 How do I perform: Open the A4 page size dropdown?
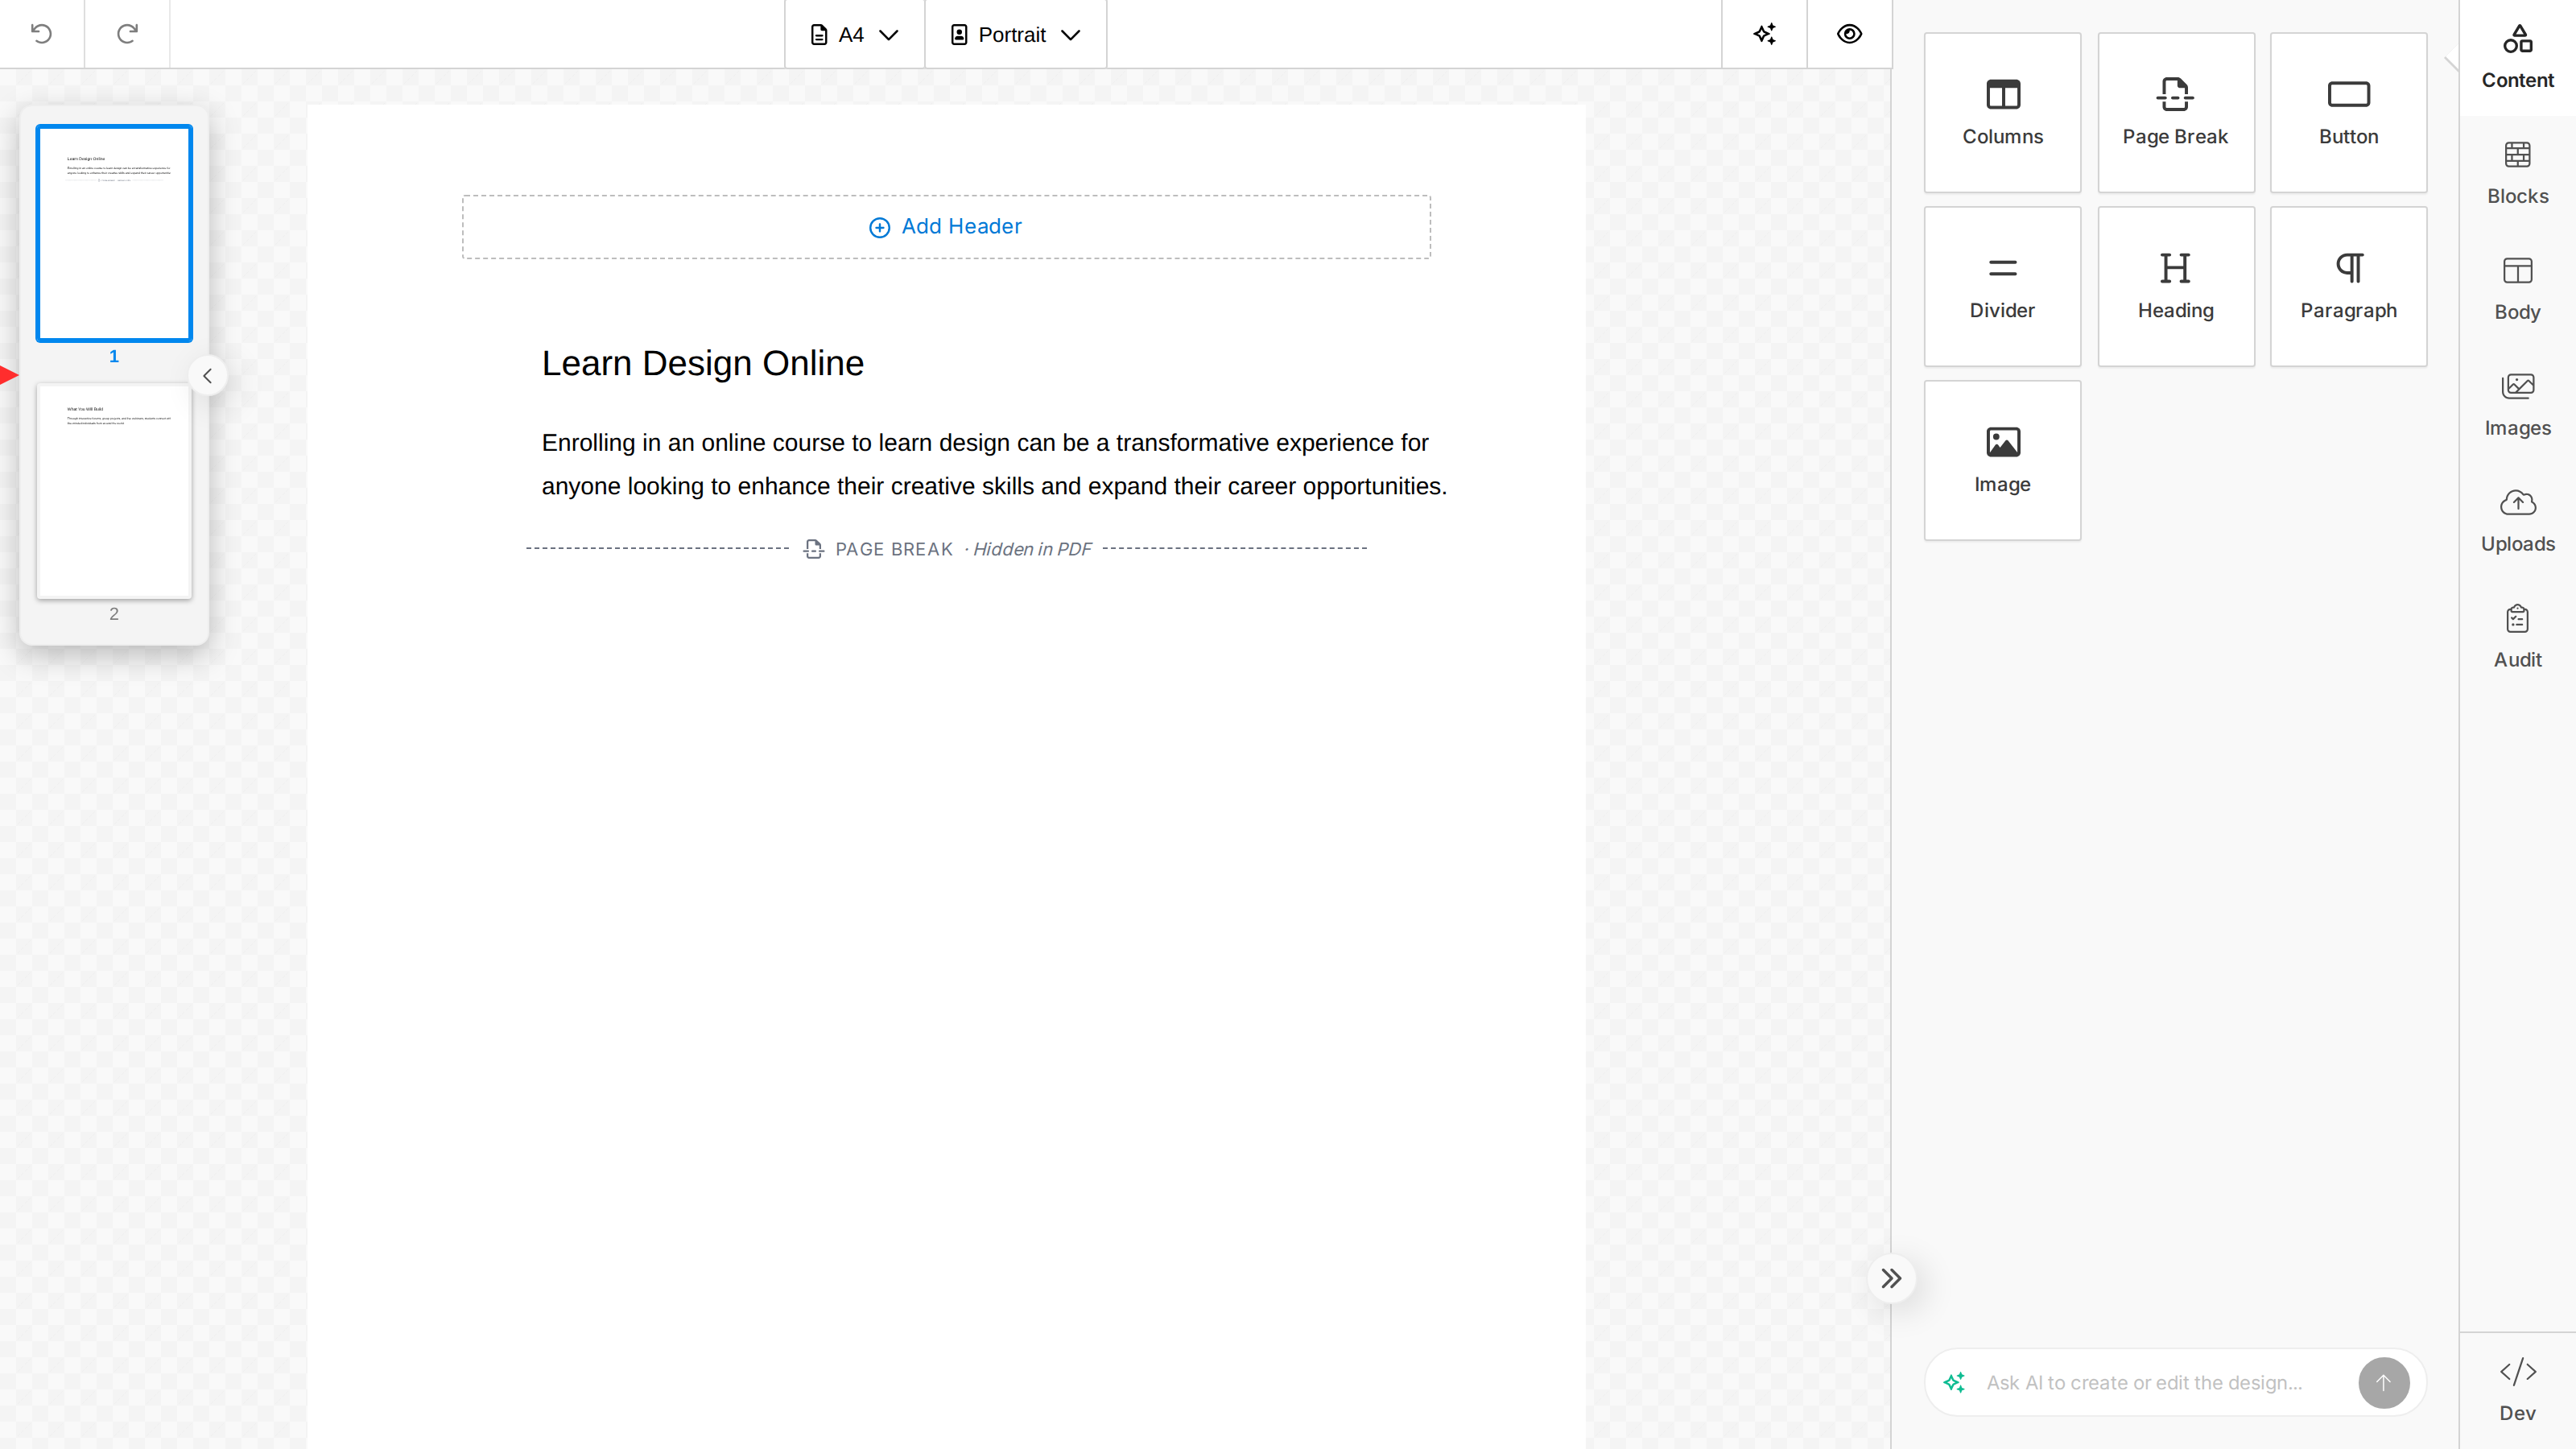click(x=854, y=35)
